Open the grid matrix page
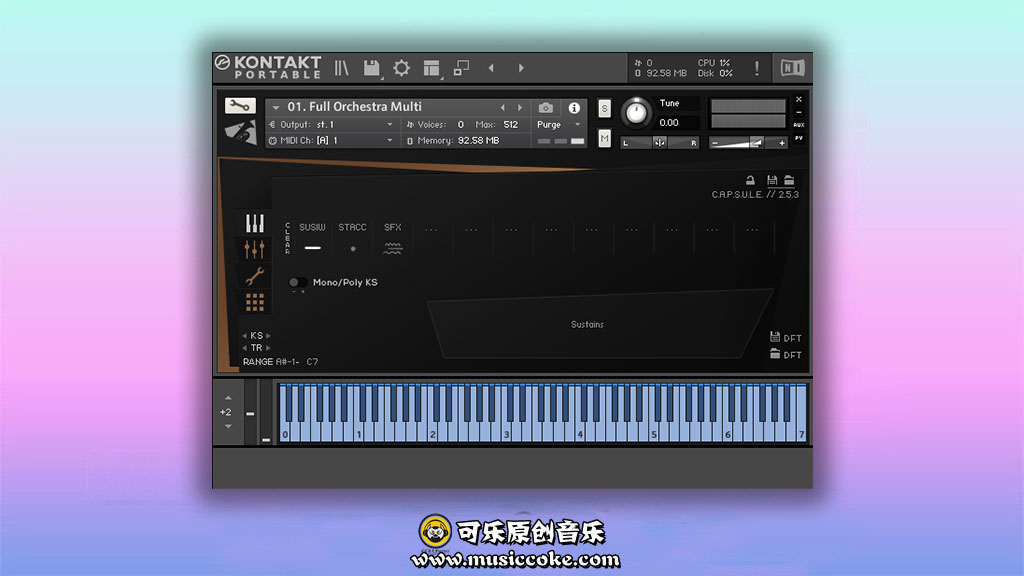 click(x=255, y=302)
